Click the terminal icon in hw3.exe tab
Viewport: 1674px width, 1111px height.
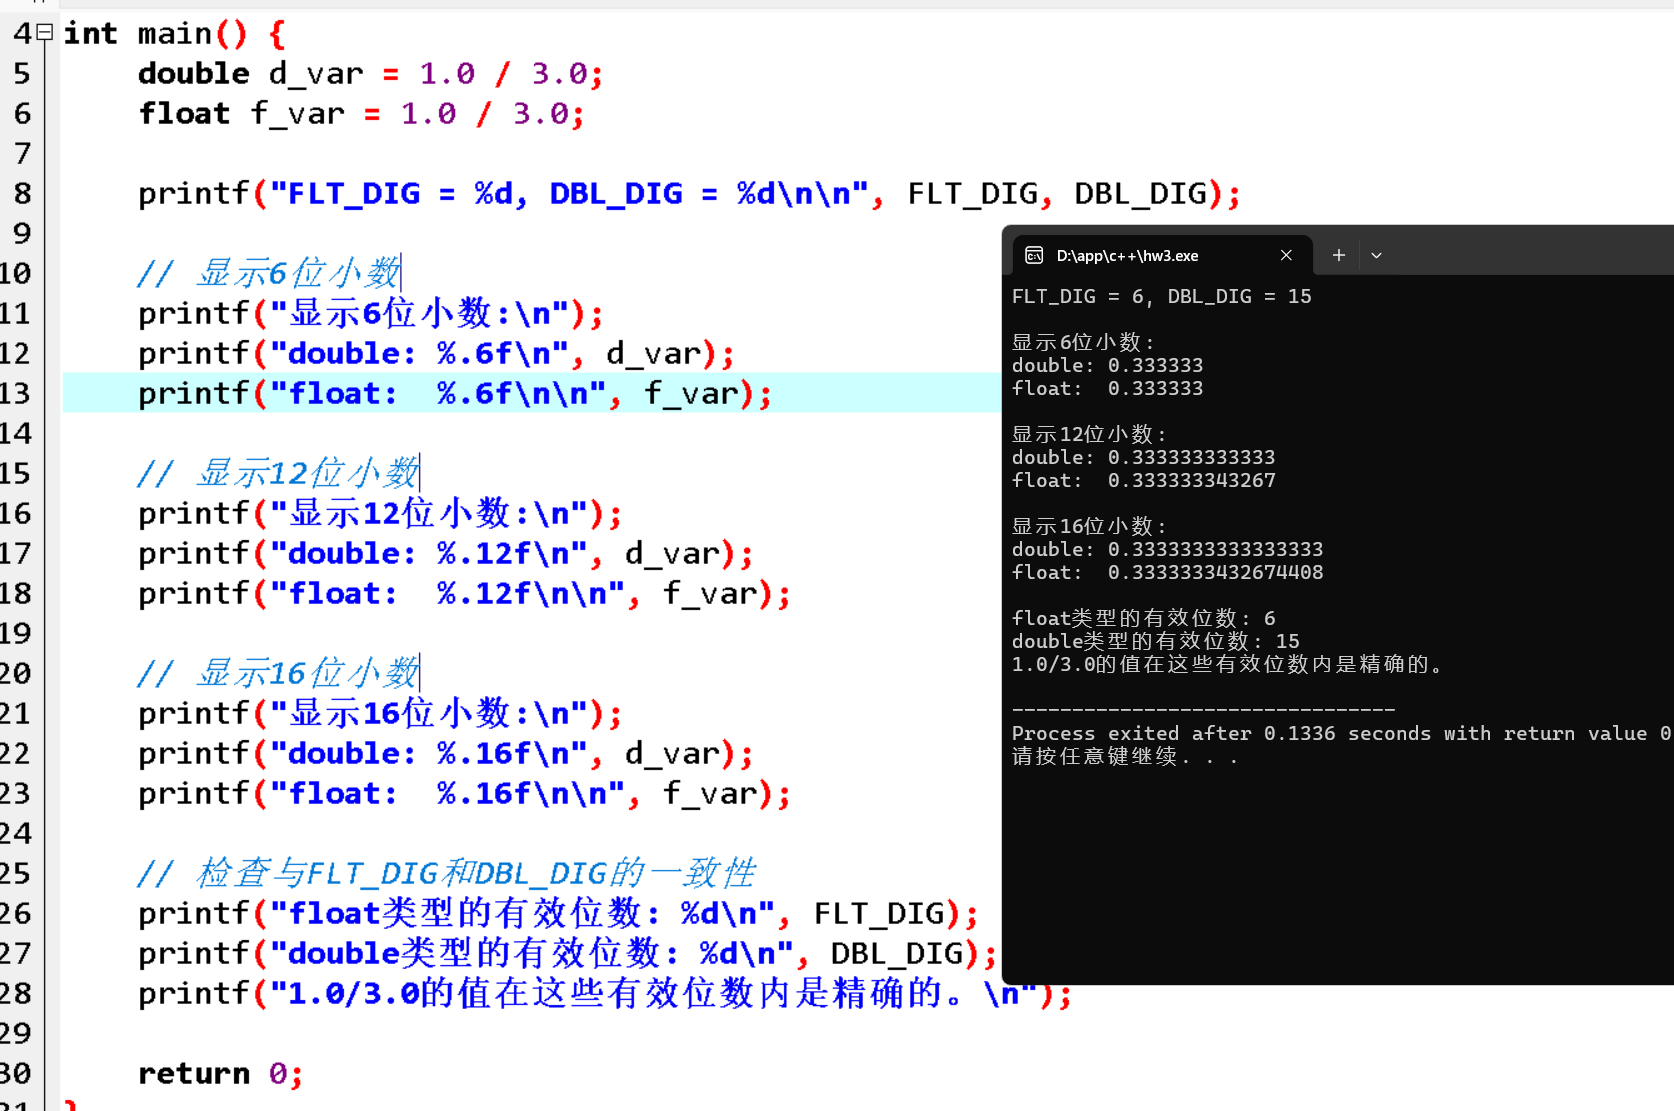1034,256
